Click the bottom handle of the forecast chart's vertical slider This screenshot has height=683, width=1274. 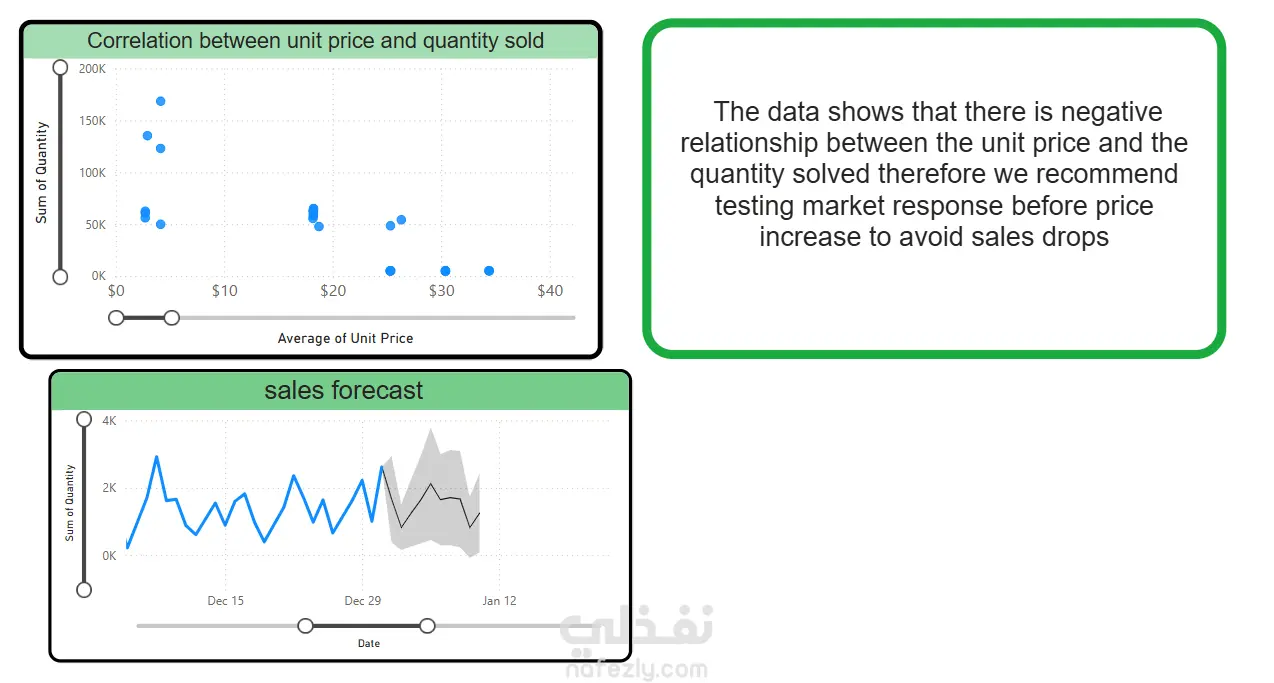tap(84, 590)
